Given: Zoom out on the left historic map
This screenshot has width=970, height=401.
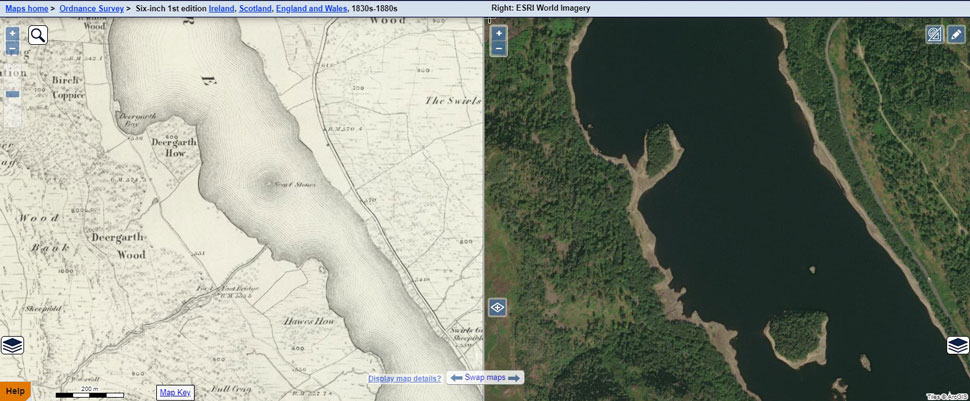Looking at the screenshot, I should click(12, 48).
